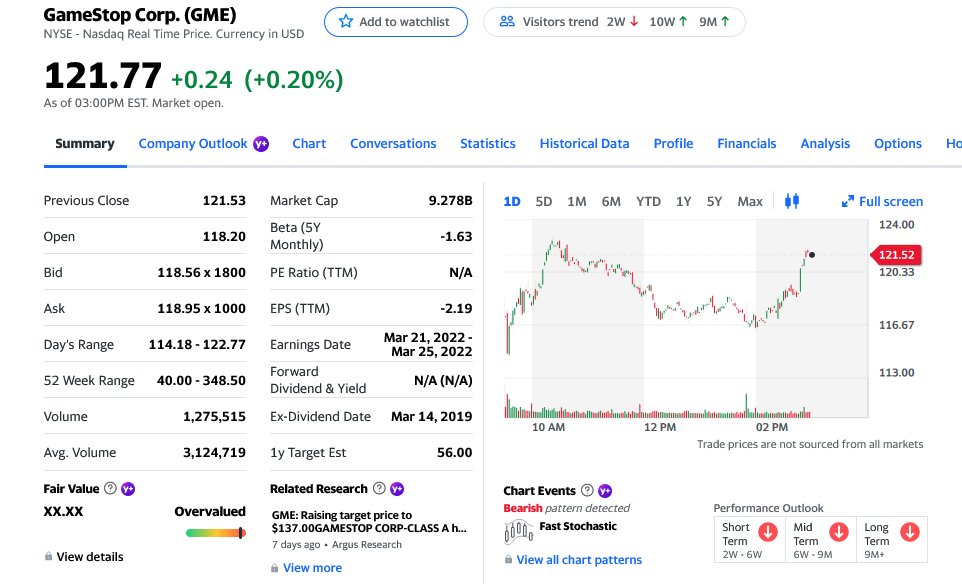
Task: Switch to the Chart tab
Action: click(309, 144)
